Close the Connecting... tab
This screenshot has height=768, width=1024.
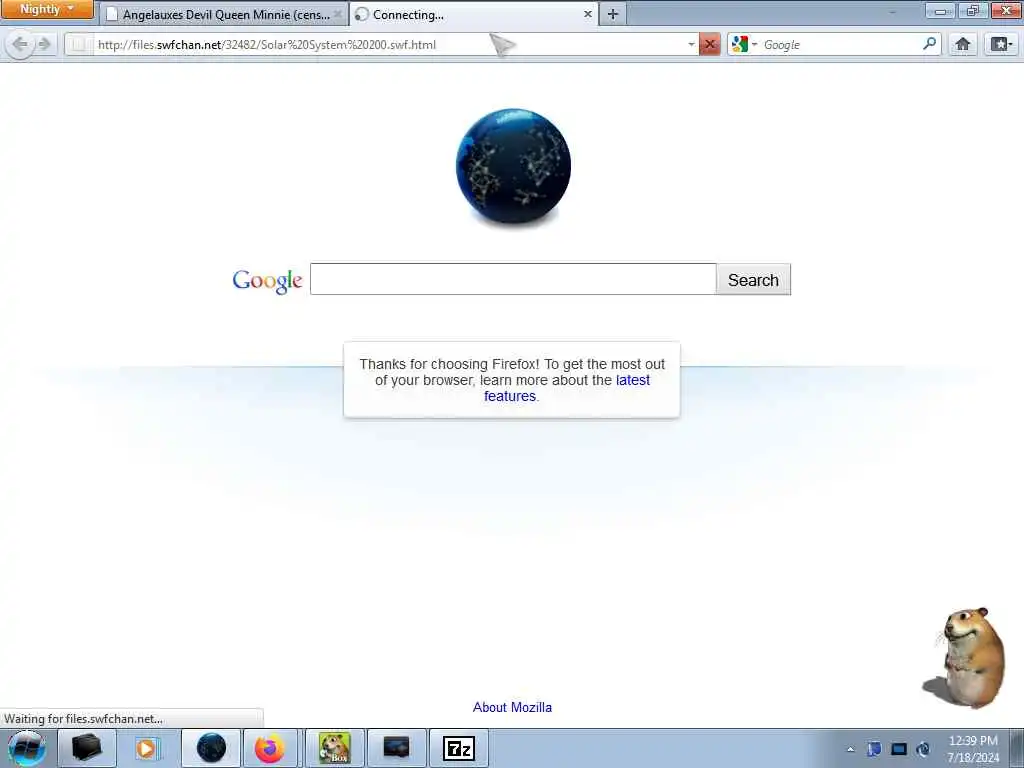[x=587, y=14]
